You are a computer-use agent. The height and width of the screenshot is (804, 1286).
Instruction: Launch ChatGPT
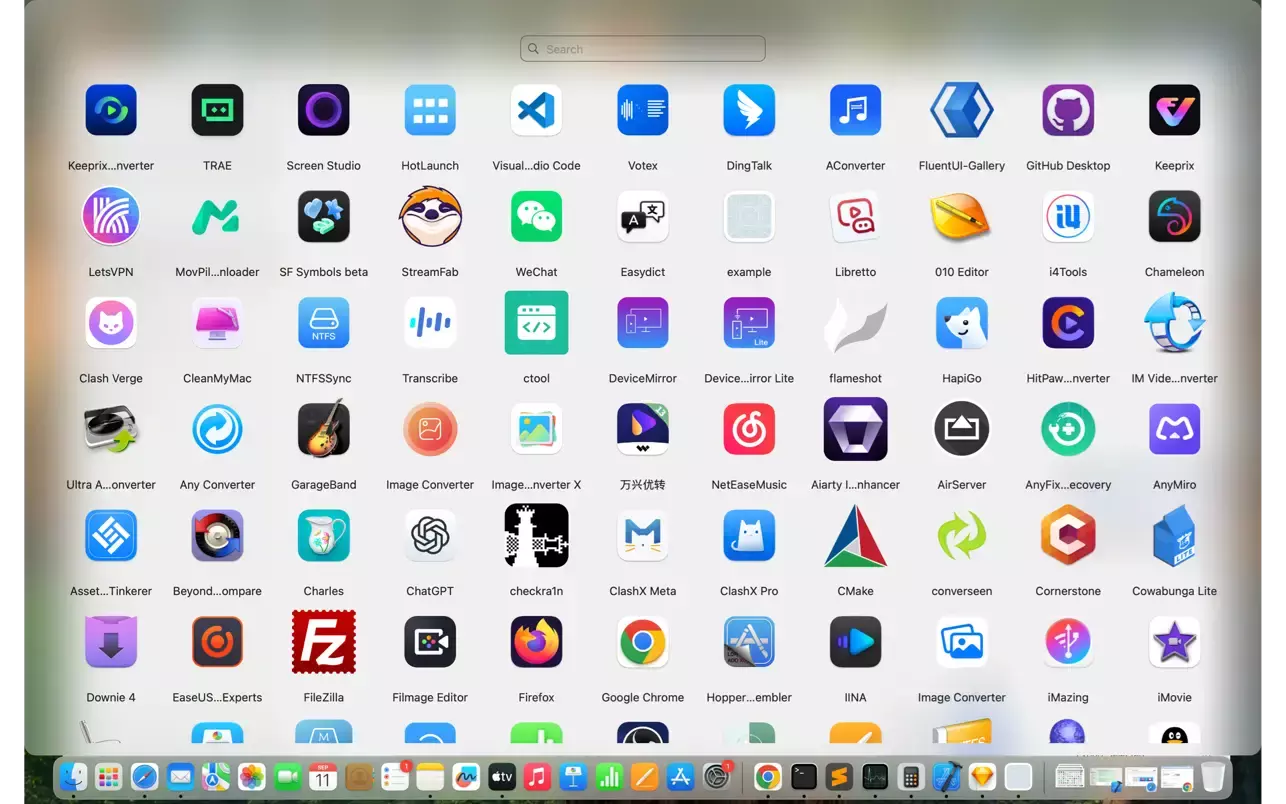430,536
